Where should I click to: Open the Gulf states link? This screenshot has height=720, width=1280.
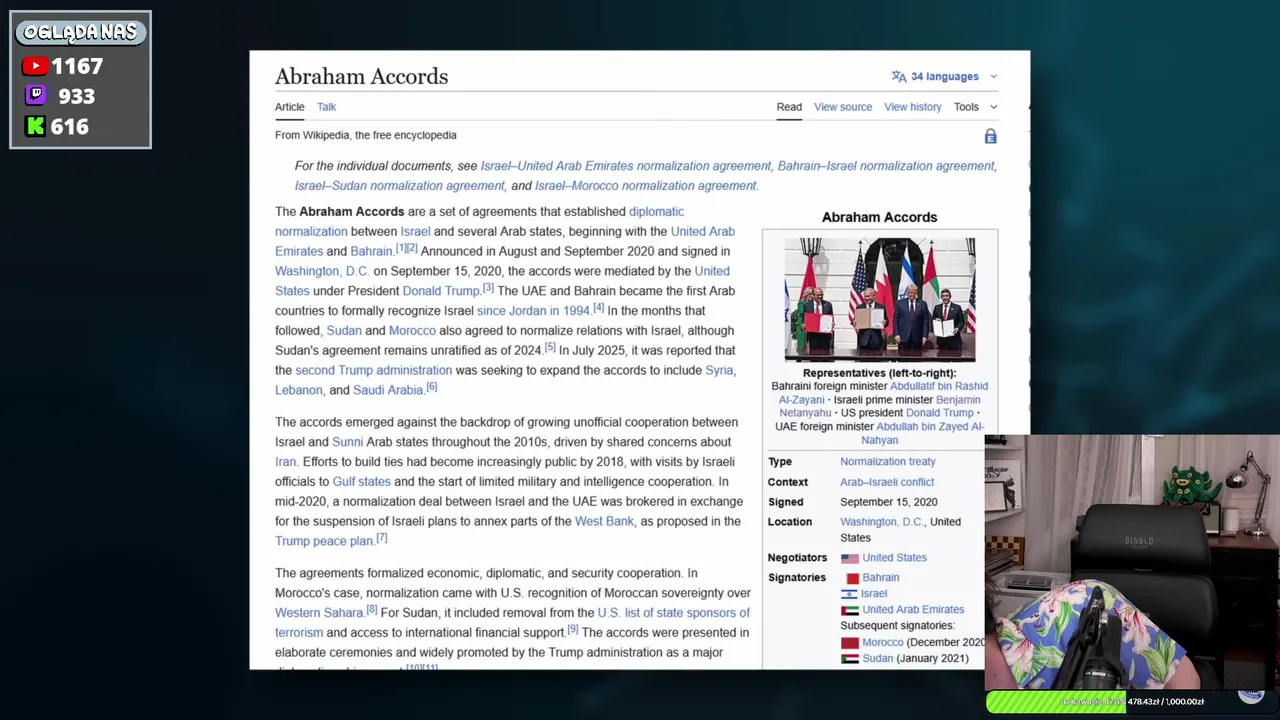pyautogui.click(x=361, y=482)
